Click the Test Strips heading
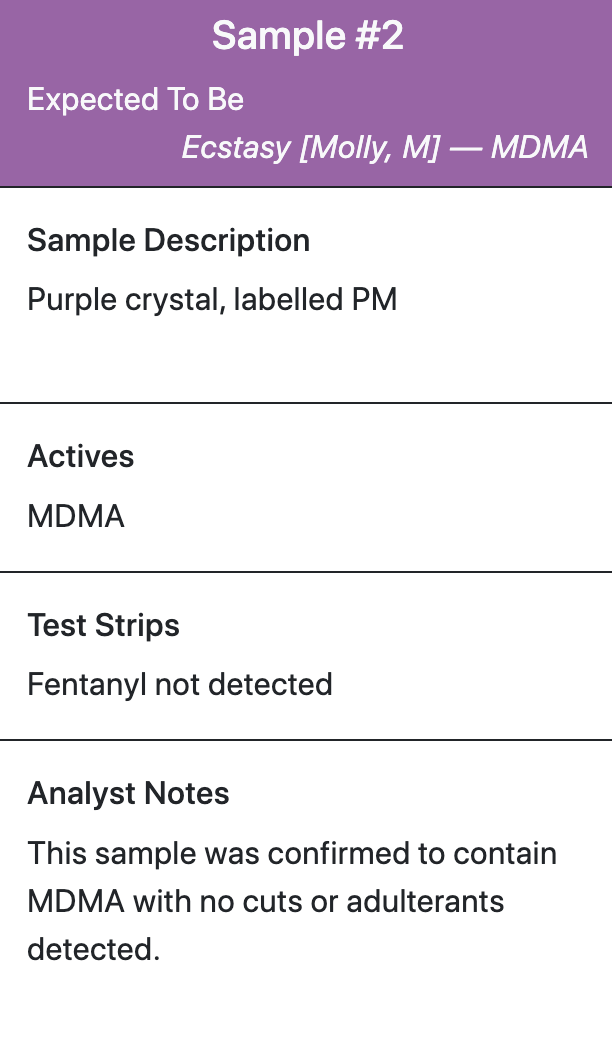 (x=103, y=625)
